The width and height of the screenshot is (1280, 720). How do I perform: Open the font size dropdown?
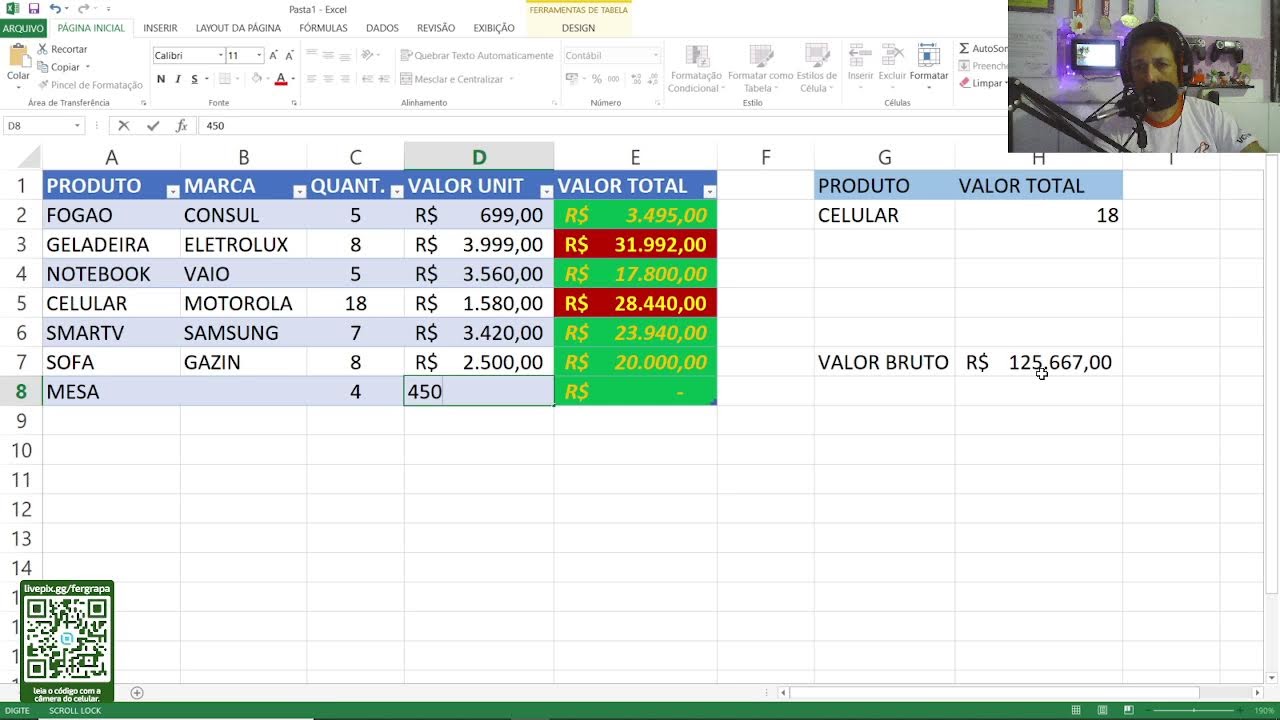pyautogui.click(x=259, y=56)
